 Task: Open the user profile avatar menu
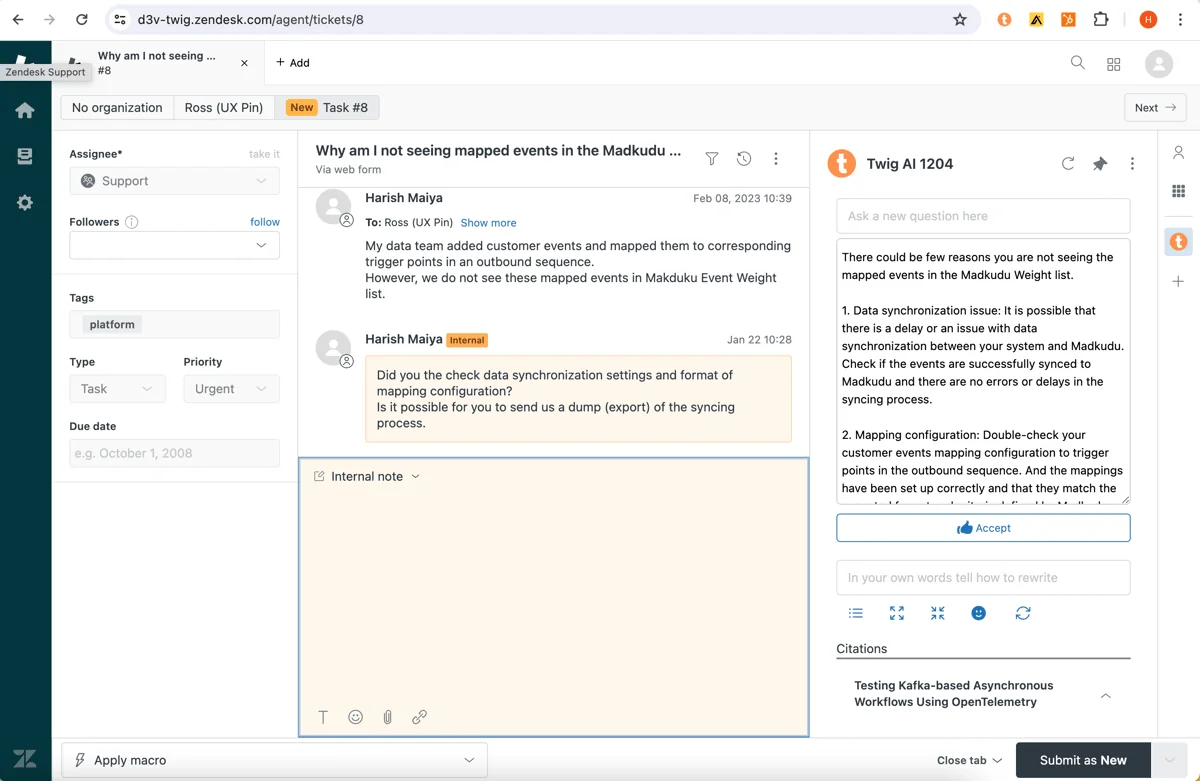pyautogui.click(x=1159, y=63)
